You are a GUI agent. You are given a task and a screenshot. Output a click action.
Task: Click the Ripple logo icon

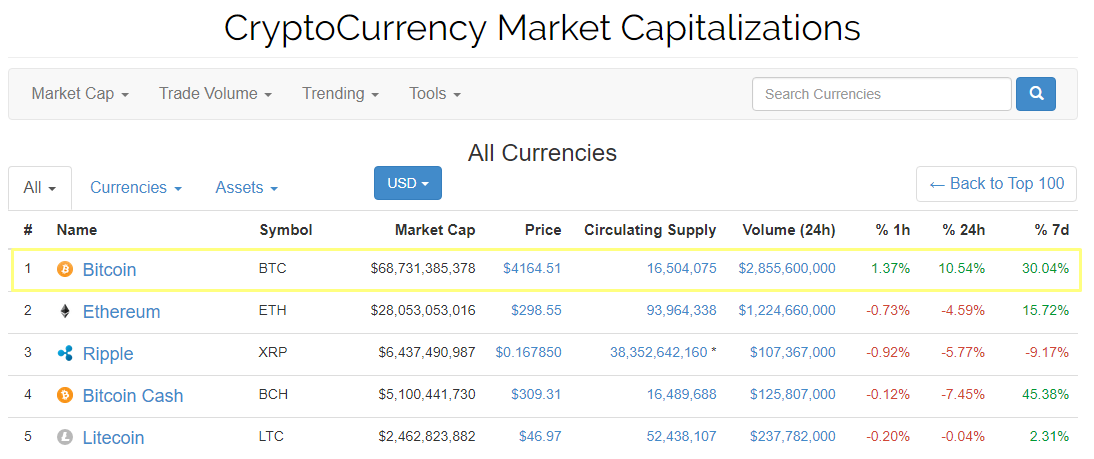coord(65,353)
